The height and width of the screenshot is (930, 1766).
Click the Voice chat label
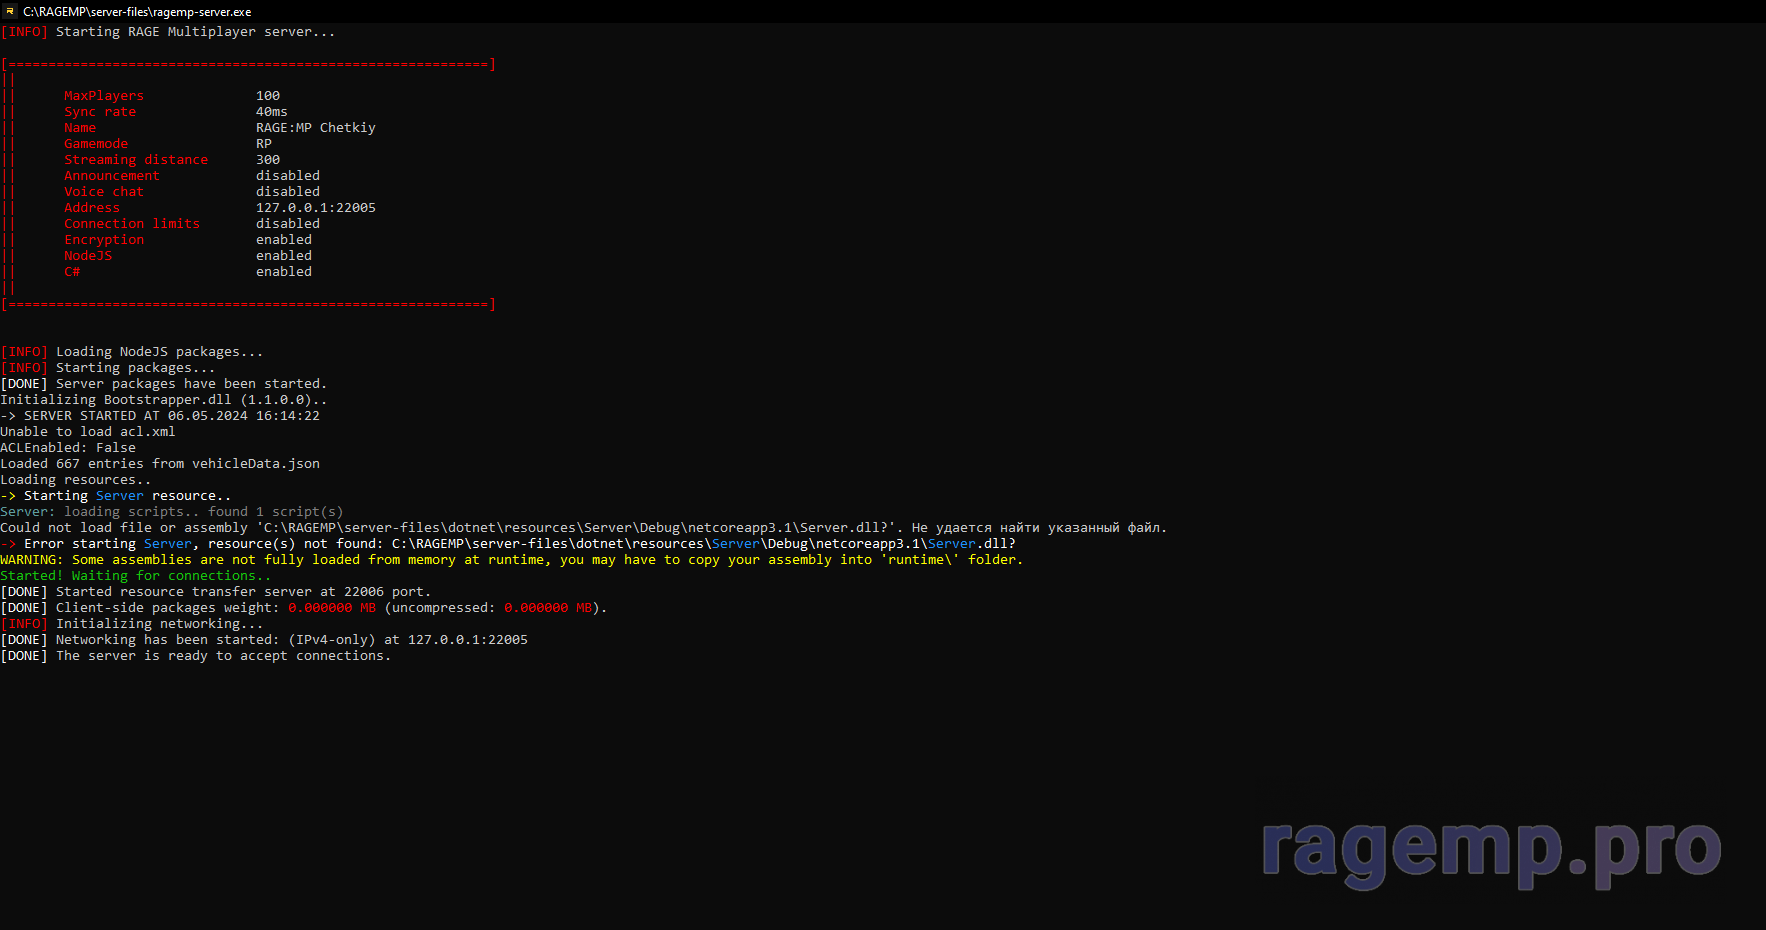point(104,192)
